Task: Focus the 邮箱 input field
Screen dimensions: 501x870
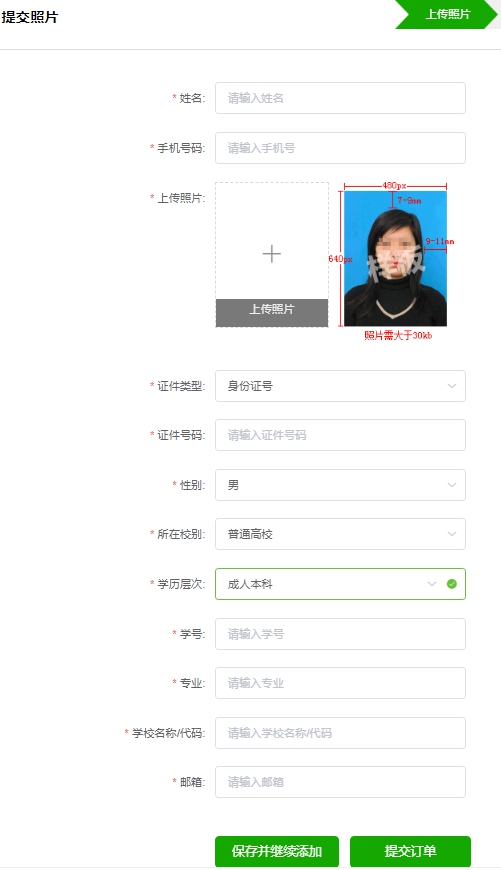Action: pos(340,782)
